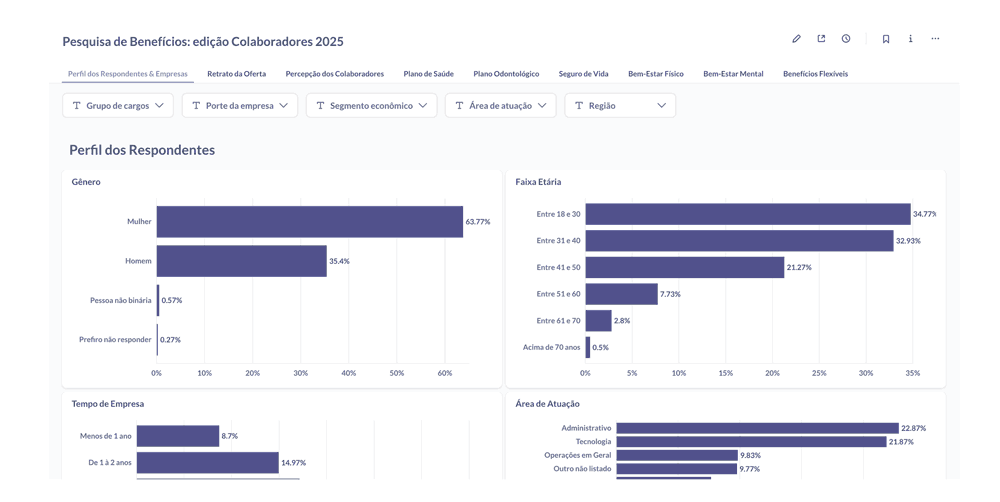Switch to the Retrato da Oferta tab

(236, 74)
